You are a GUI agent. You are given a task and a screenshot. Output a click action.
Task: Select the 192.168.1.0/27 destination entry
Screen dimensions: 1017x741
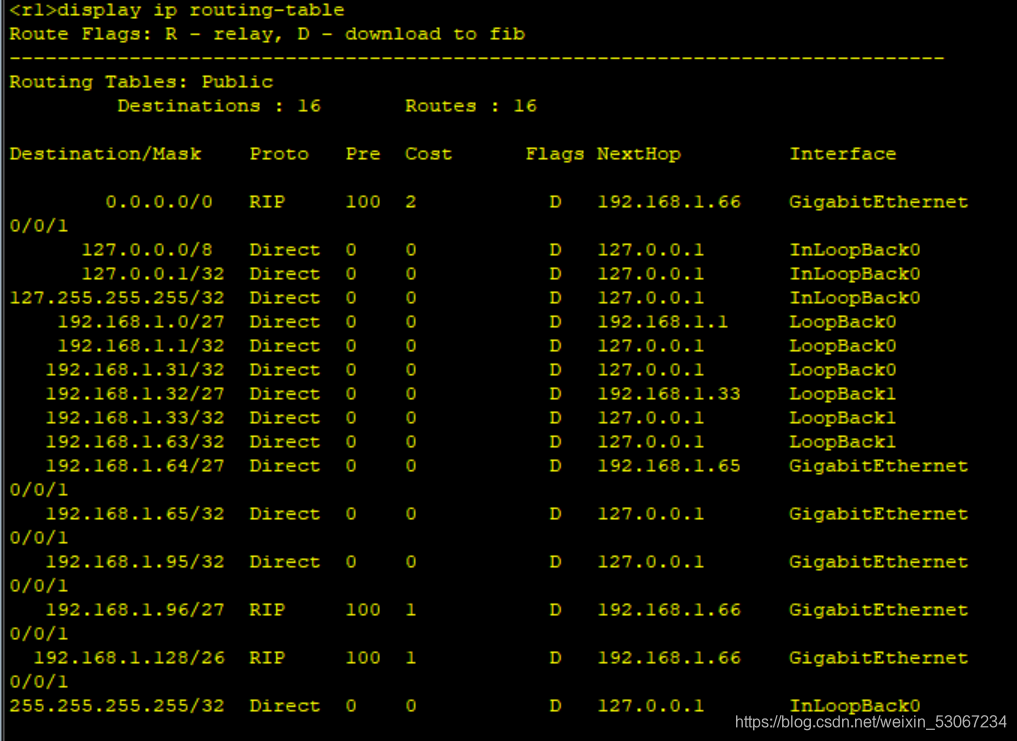[141, 322]
